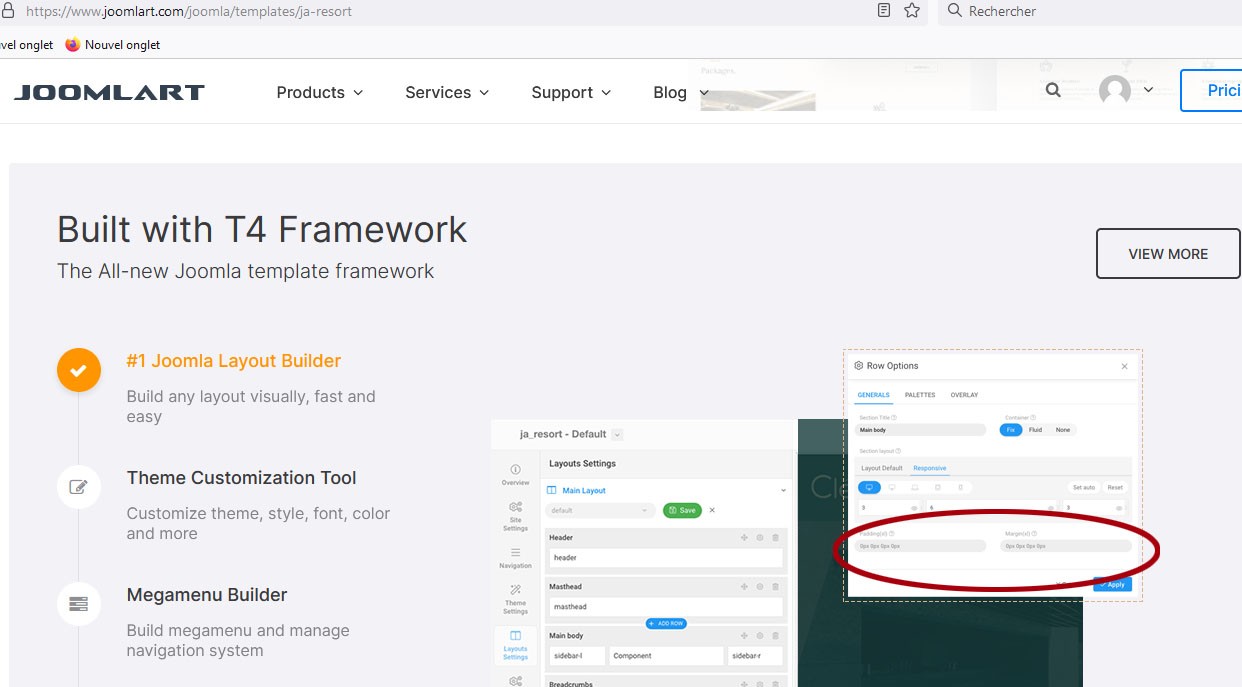Open the default layout select box
1242x687 pixels.
(x=600, y=510)
